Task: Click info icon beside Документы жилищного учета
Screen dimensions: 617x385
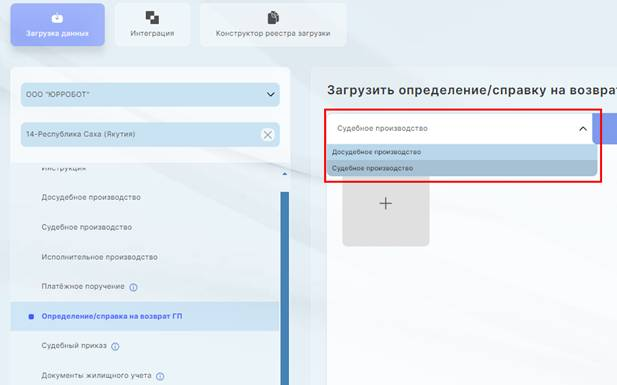Action: pyautogui.click(x=160, y=376)
